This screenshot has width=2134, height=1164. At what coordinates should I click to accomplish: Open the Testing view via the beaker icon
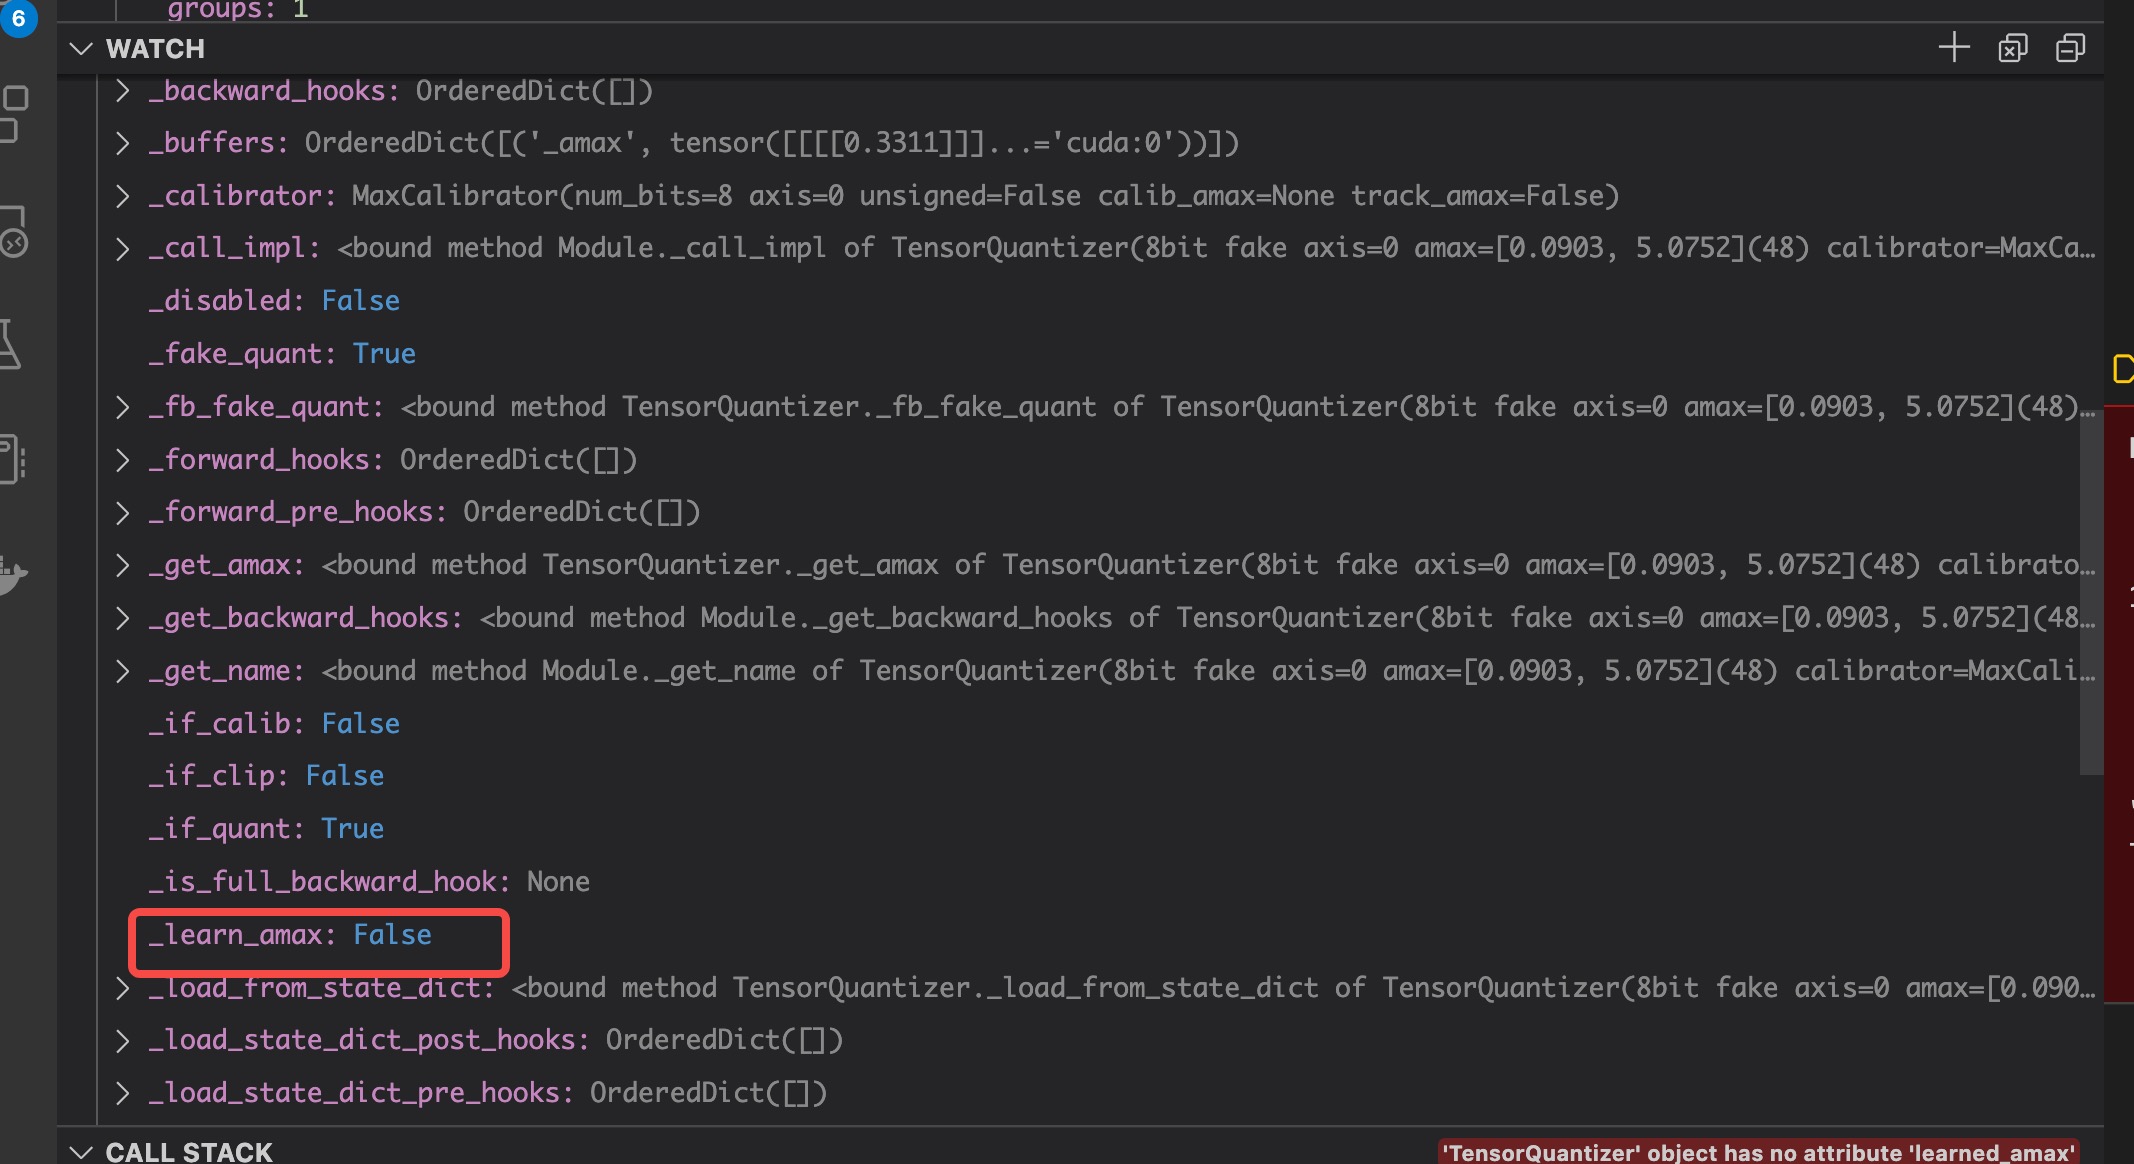click(16, 345)
